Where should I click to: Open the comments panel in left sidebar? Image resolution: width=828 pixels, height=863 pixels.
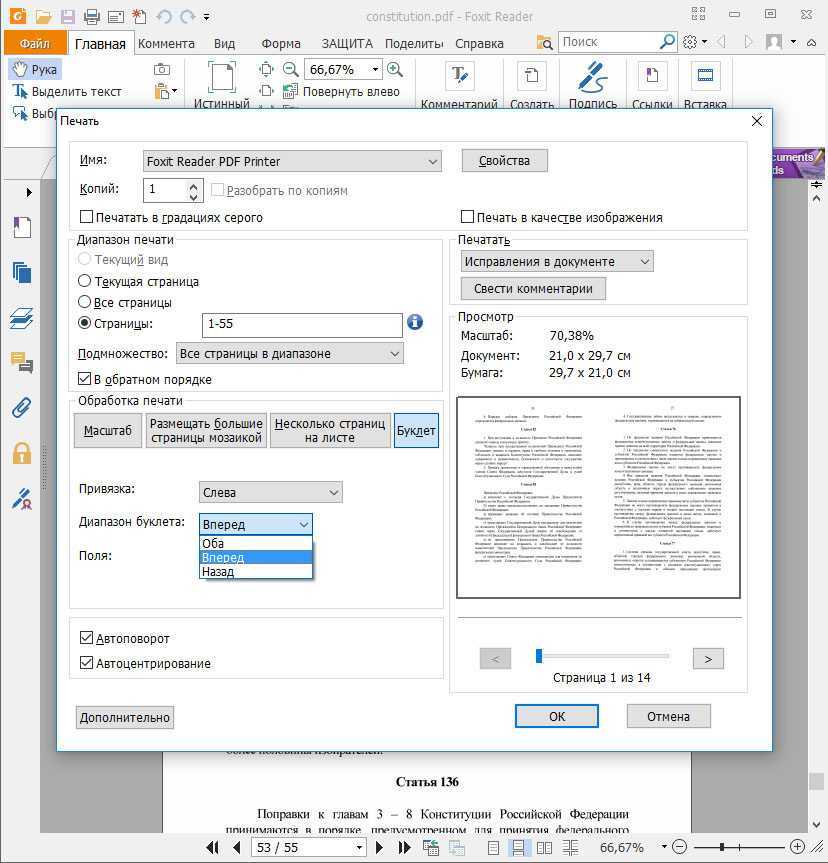click(21, 363)
